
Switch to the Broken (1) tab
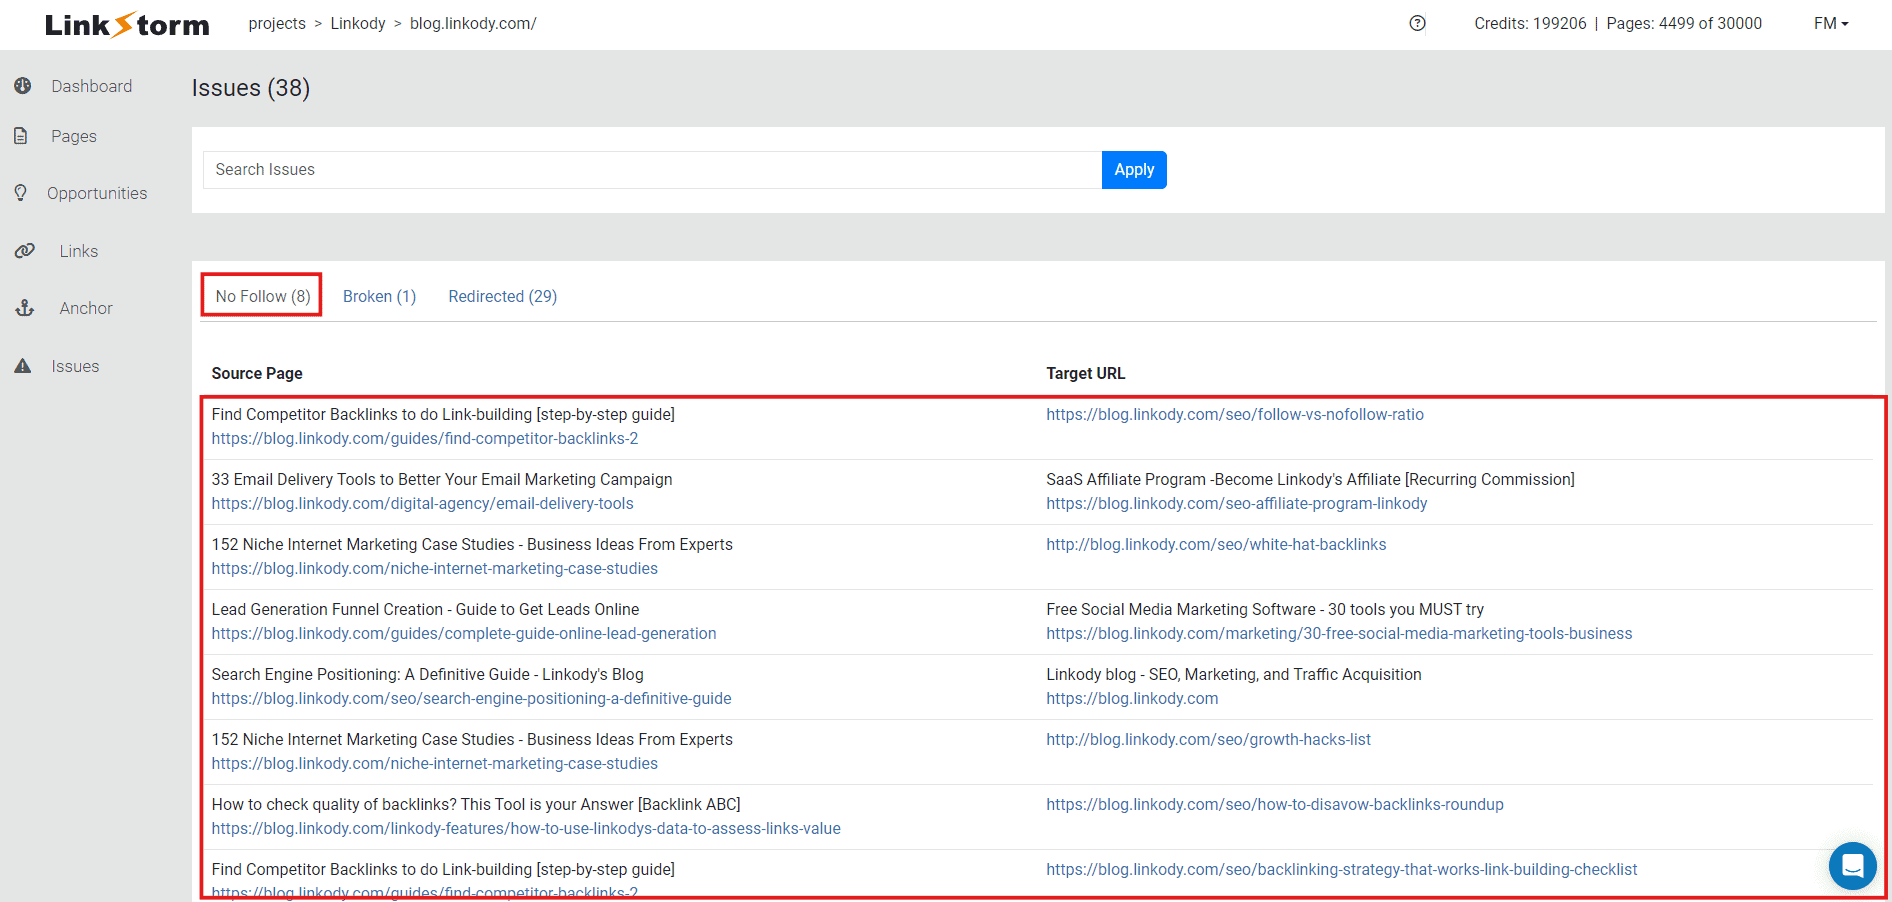tap(379, 296)
